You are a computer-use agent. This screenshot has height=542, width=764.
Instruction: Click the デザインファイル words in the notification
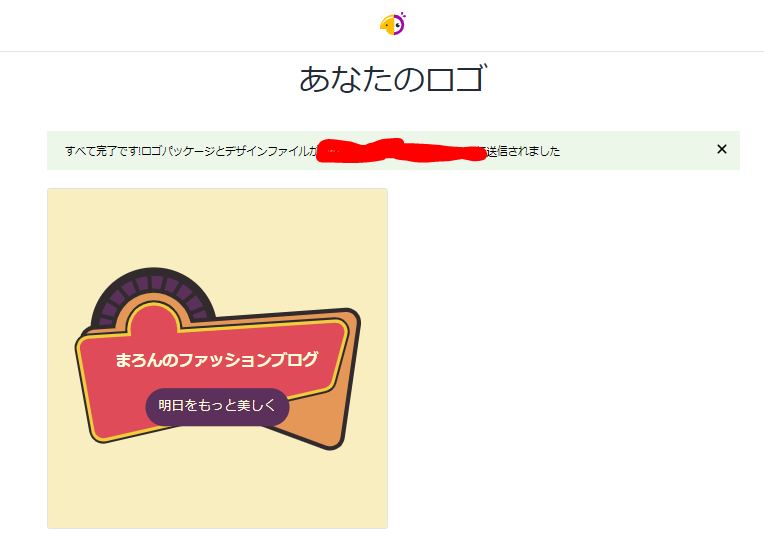tap(267, 151)
